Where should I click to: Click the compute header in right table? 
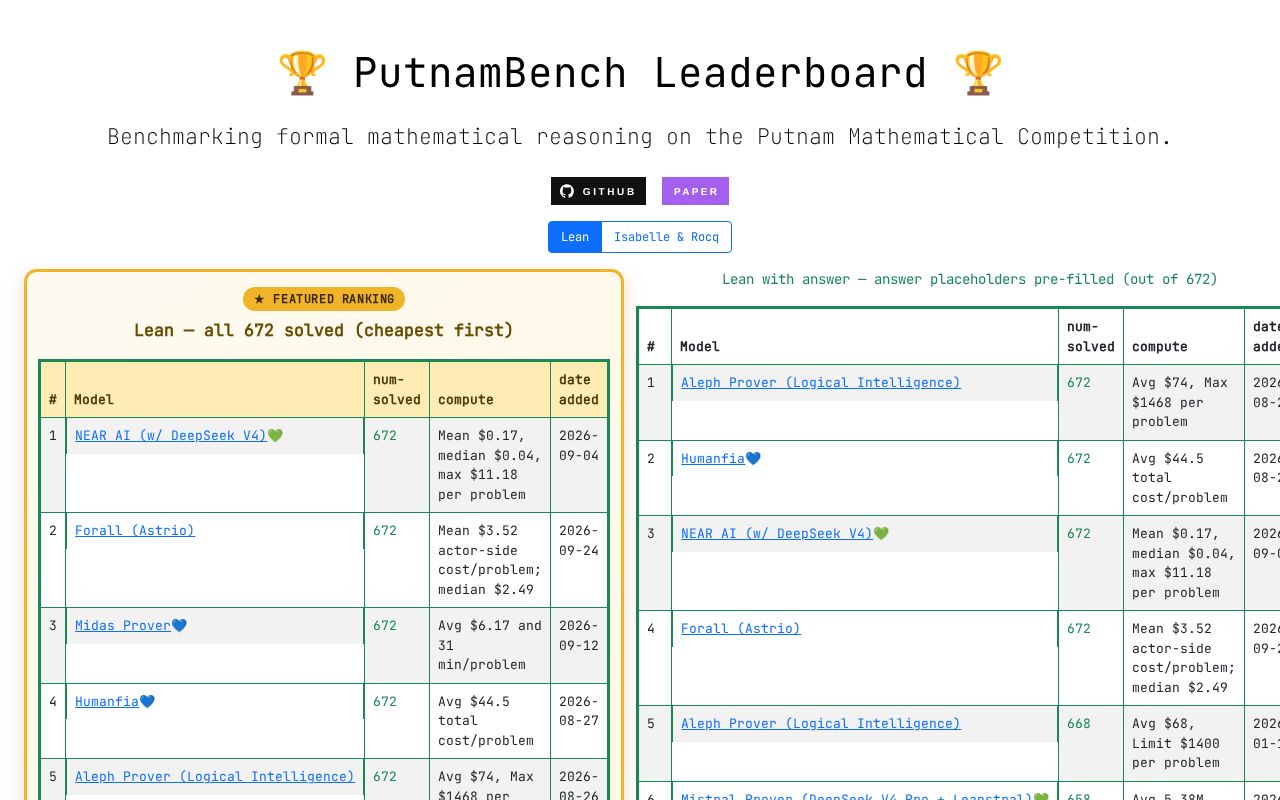pyautogui.click(x=1184, y=336)
